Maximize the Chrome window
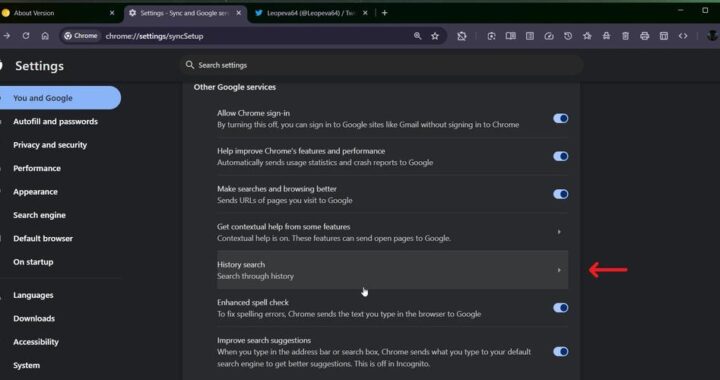 [x=705, y=10]
